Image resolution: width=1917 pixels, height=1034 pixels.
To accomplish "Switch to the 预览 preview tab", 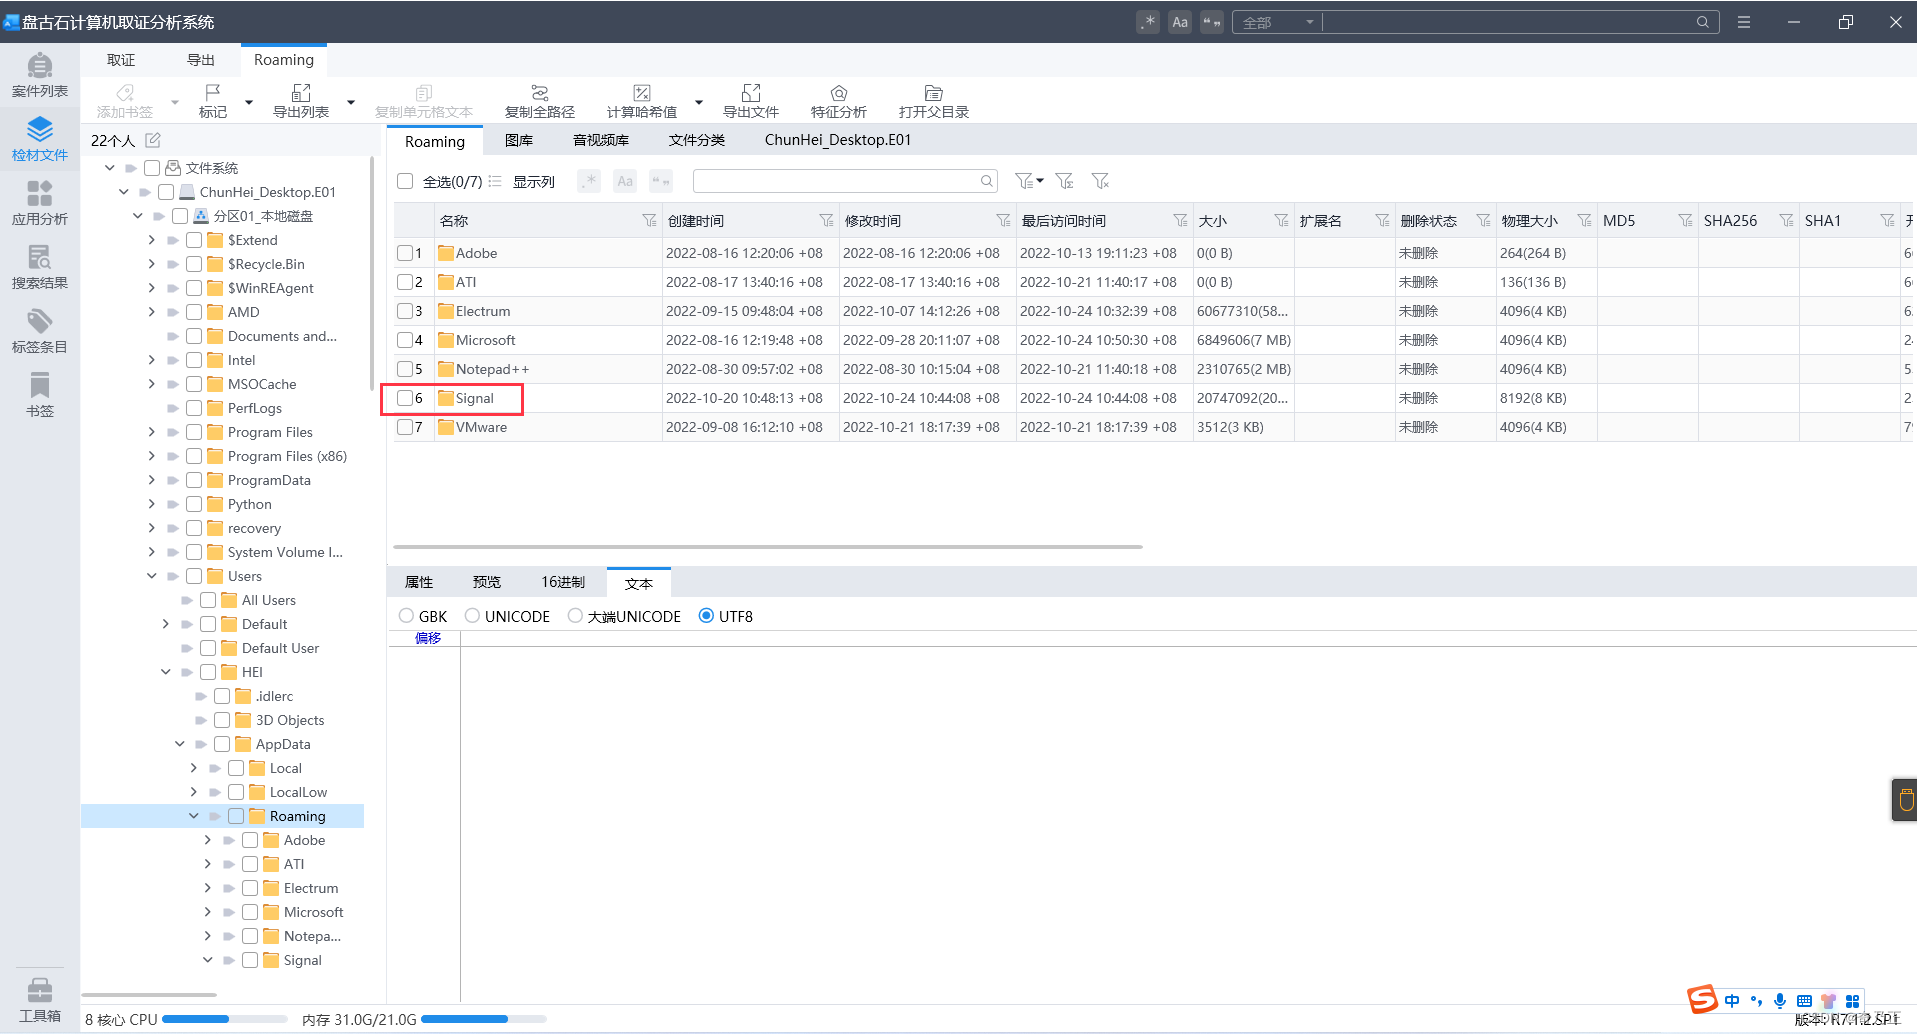I will (487, 582).
